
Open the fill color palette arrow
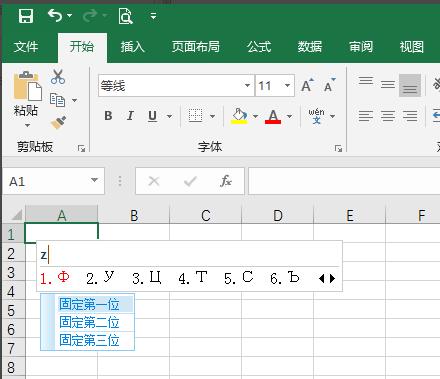255,116
